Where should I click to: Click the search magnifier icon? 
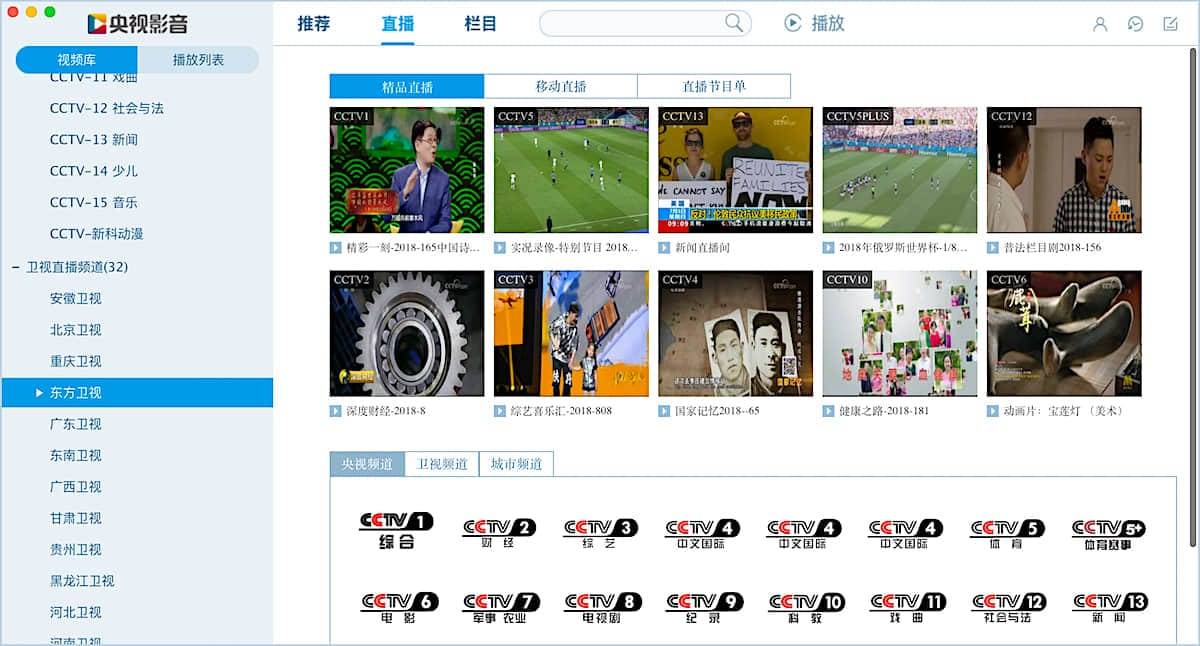pyautogui.click(x=734, y=23)
